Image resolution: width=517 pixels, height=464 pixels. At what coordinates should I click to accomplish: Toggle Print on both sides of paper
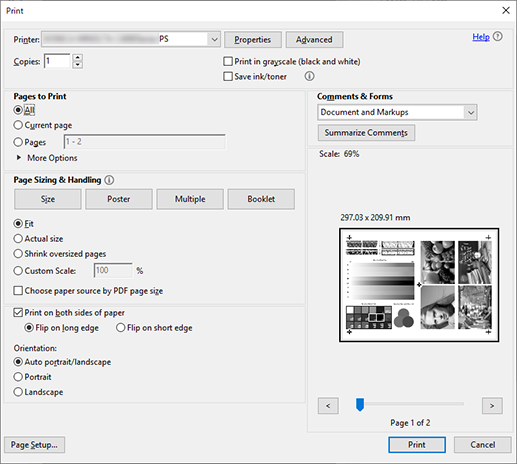click(x=18, y=313)
